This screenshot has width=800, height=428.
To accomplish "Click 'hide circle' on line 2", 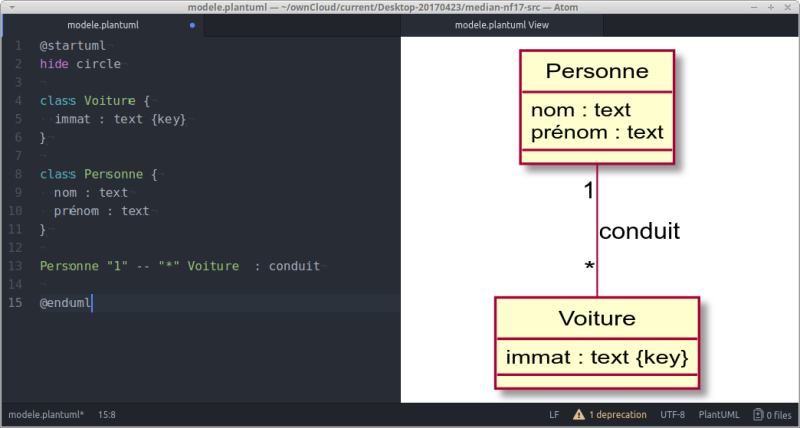I will [x=80, y=64].
